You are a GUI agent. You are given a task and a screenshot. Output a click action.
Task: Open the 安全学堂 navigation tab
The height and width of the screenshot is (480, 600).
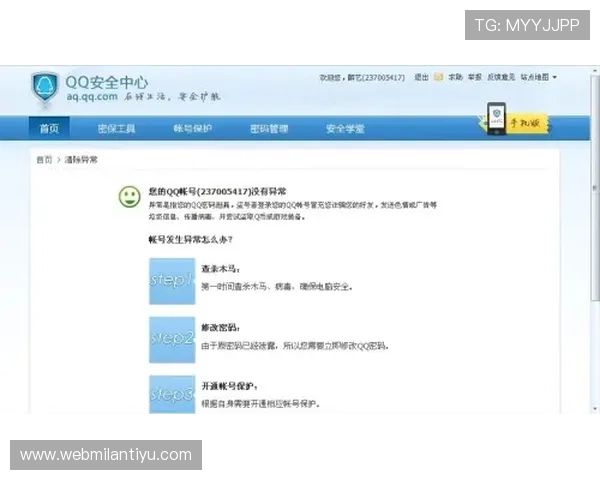(x=345, y=129)
